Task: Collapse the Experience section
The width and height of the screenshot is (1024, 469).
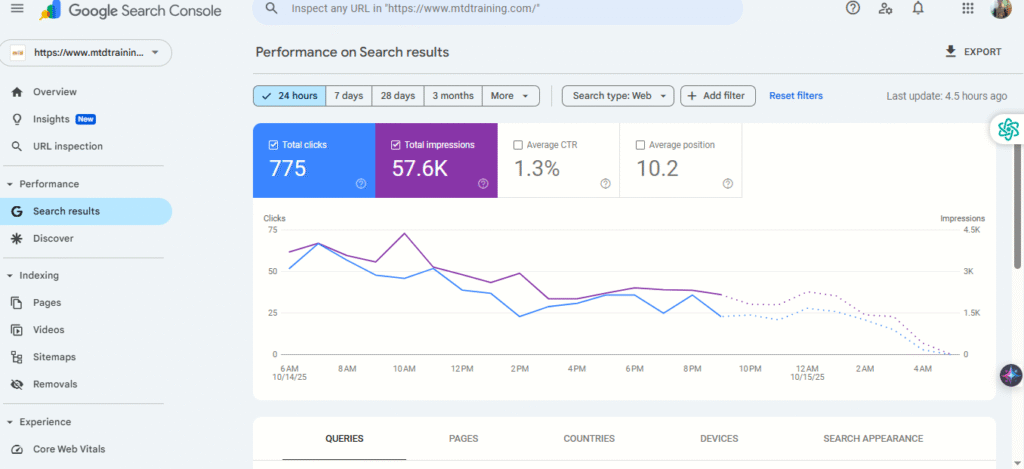Action: click(9, 422)
